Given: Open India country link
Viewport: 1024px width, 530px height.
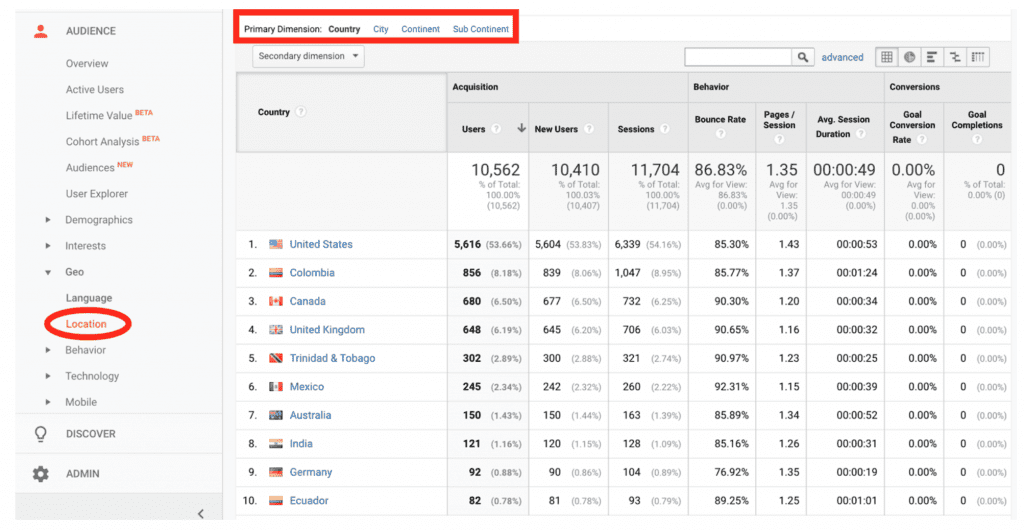Looking at the screenshot, I should (x=301, y=444).
